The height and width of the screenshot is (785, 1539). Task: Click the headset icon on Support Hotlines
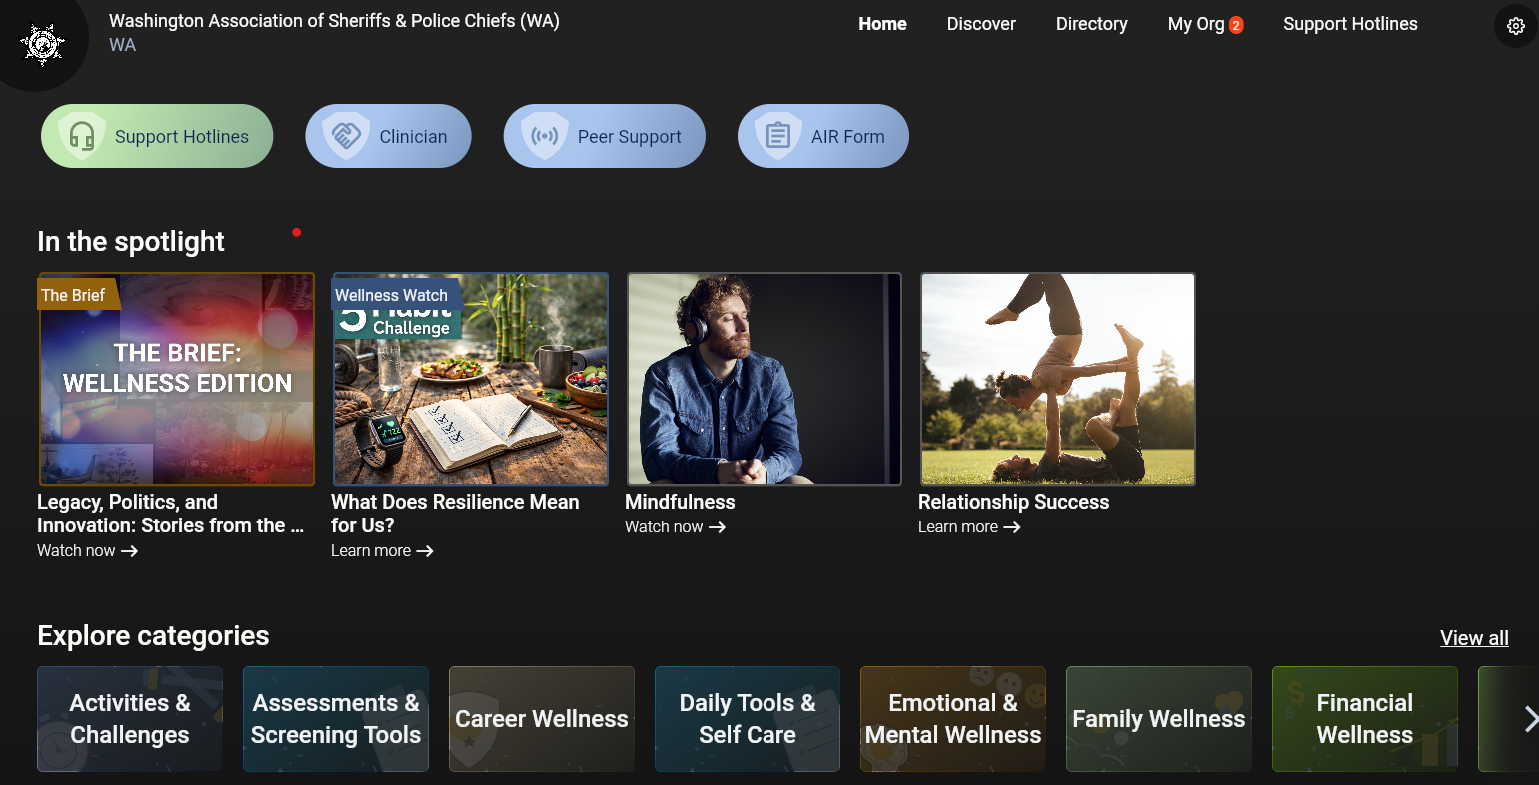(82, 136)
